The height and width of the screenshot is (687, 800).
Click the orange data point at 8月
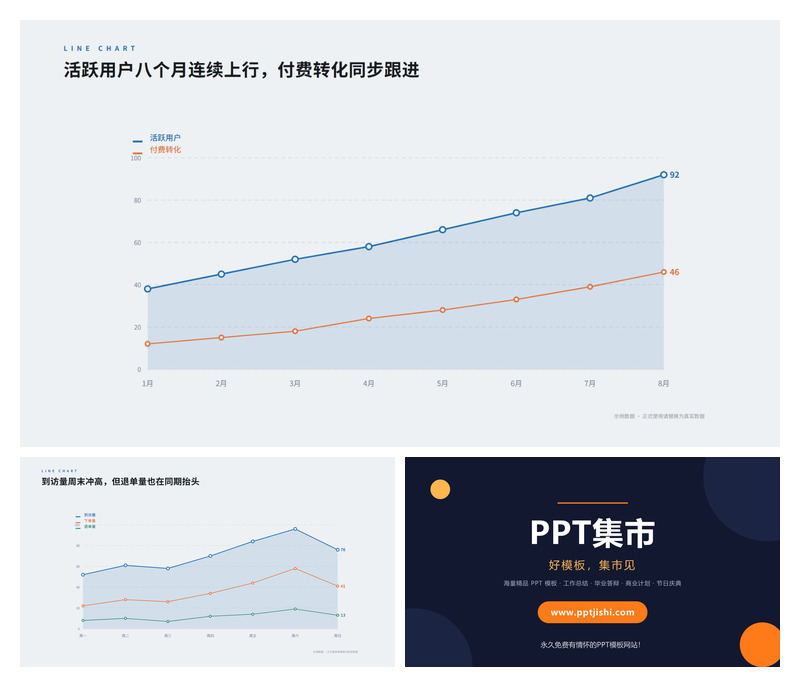point(663,272)
